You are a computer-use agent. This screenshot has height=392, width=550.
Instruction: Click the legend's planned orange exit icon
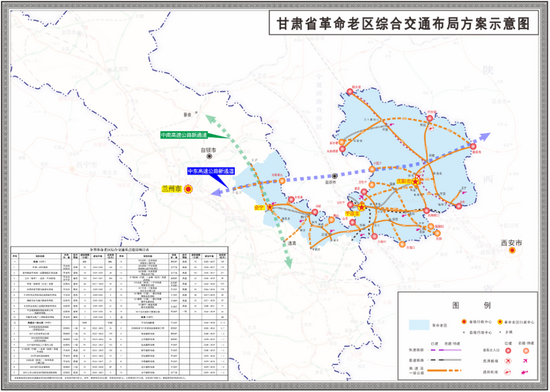pos(525,350)
